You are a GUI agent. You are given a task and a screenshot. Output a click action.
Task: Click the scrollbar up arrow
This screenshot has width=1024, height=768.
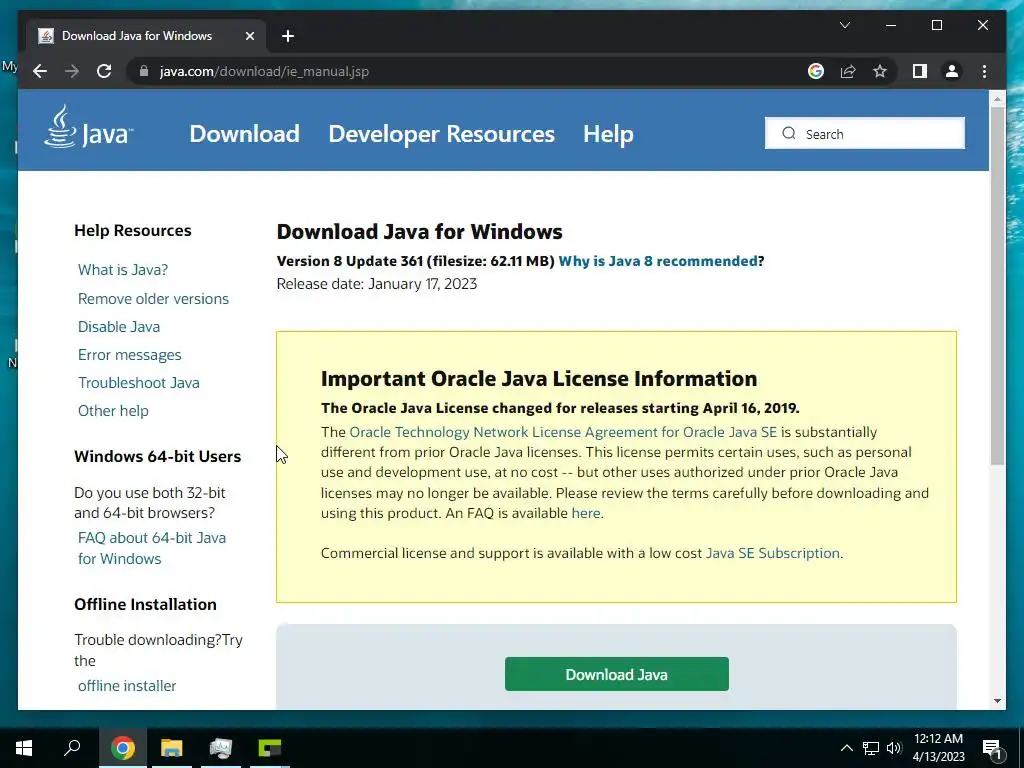tap(997, 99)
